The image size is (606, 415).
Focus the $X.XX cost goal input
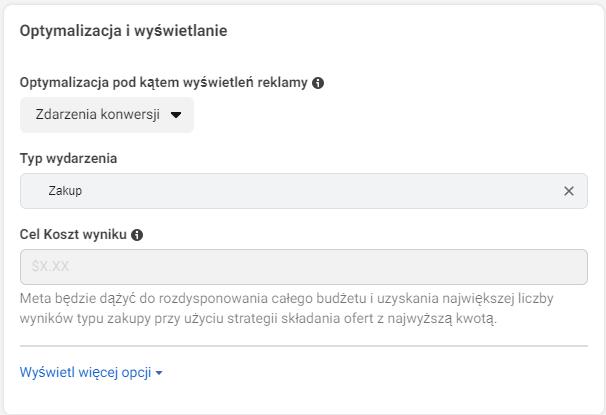(x=303, y=267)
